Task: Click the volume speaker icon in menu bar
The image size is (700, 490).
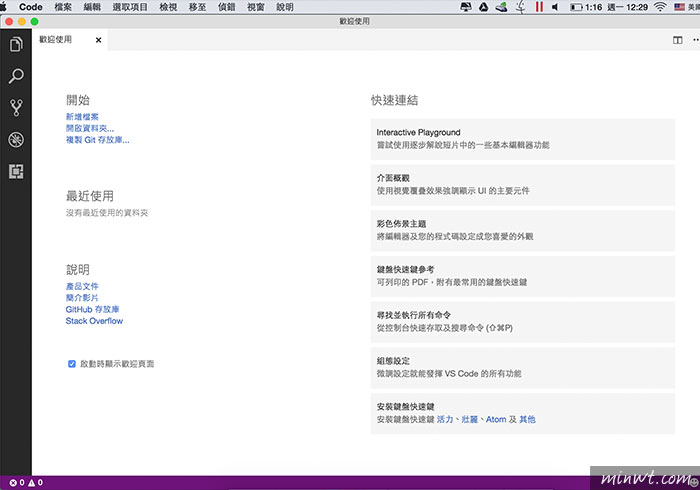Action: coord(555,7)
